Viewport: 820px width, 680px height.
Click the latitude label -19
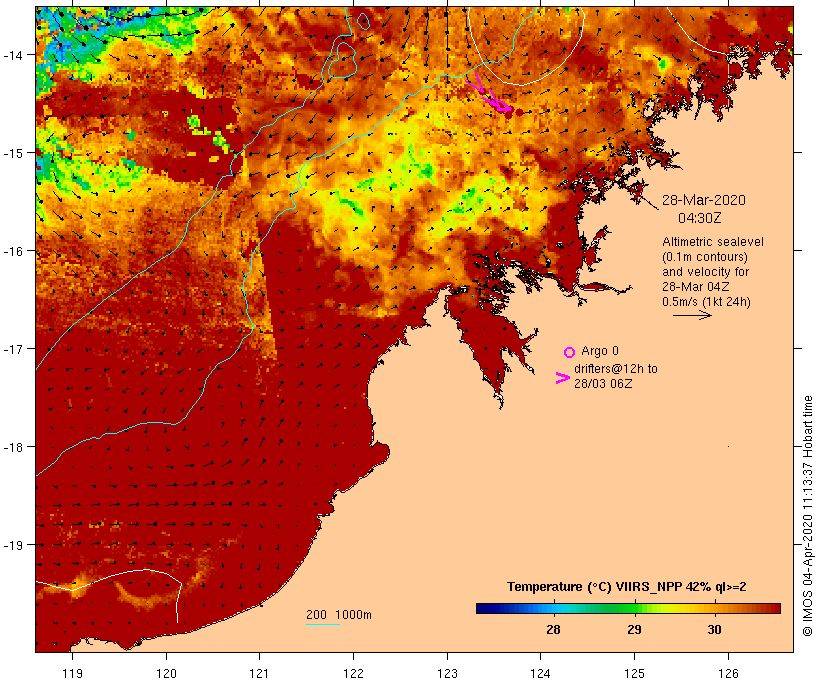pyautogui.click(x=13, y=545)
